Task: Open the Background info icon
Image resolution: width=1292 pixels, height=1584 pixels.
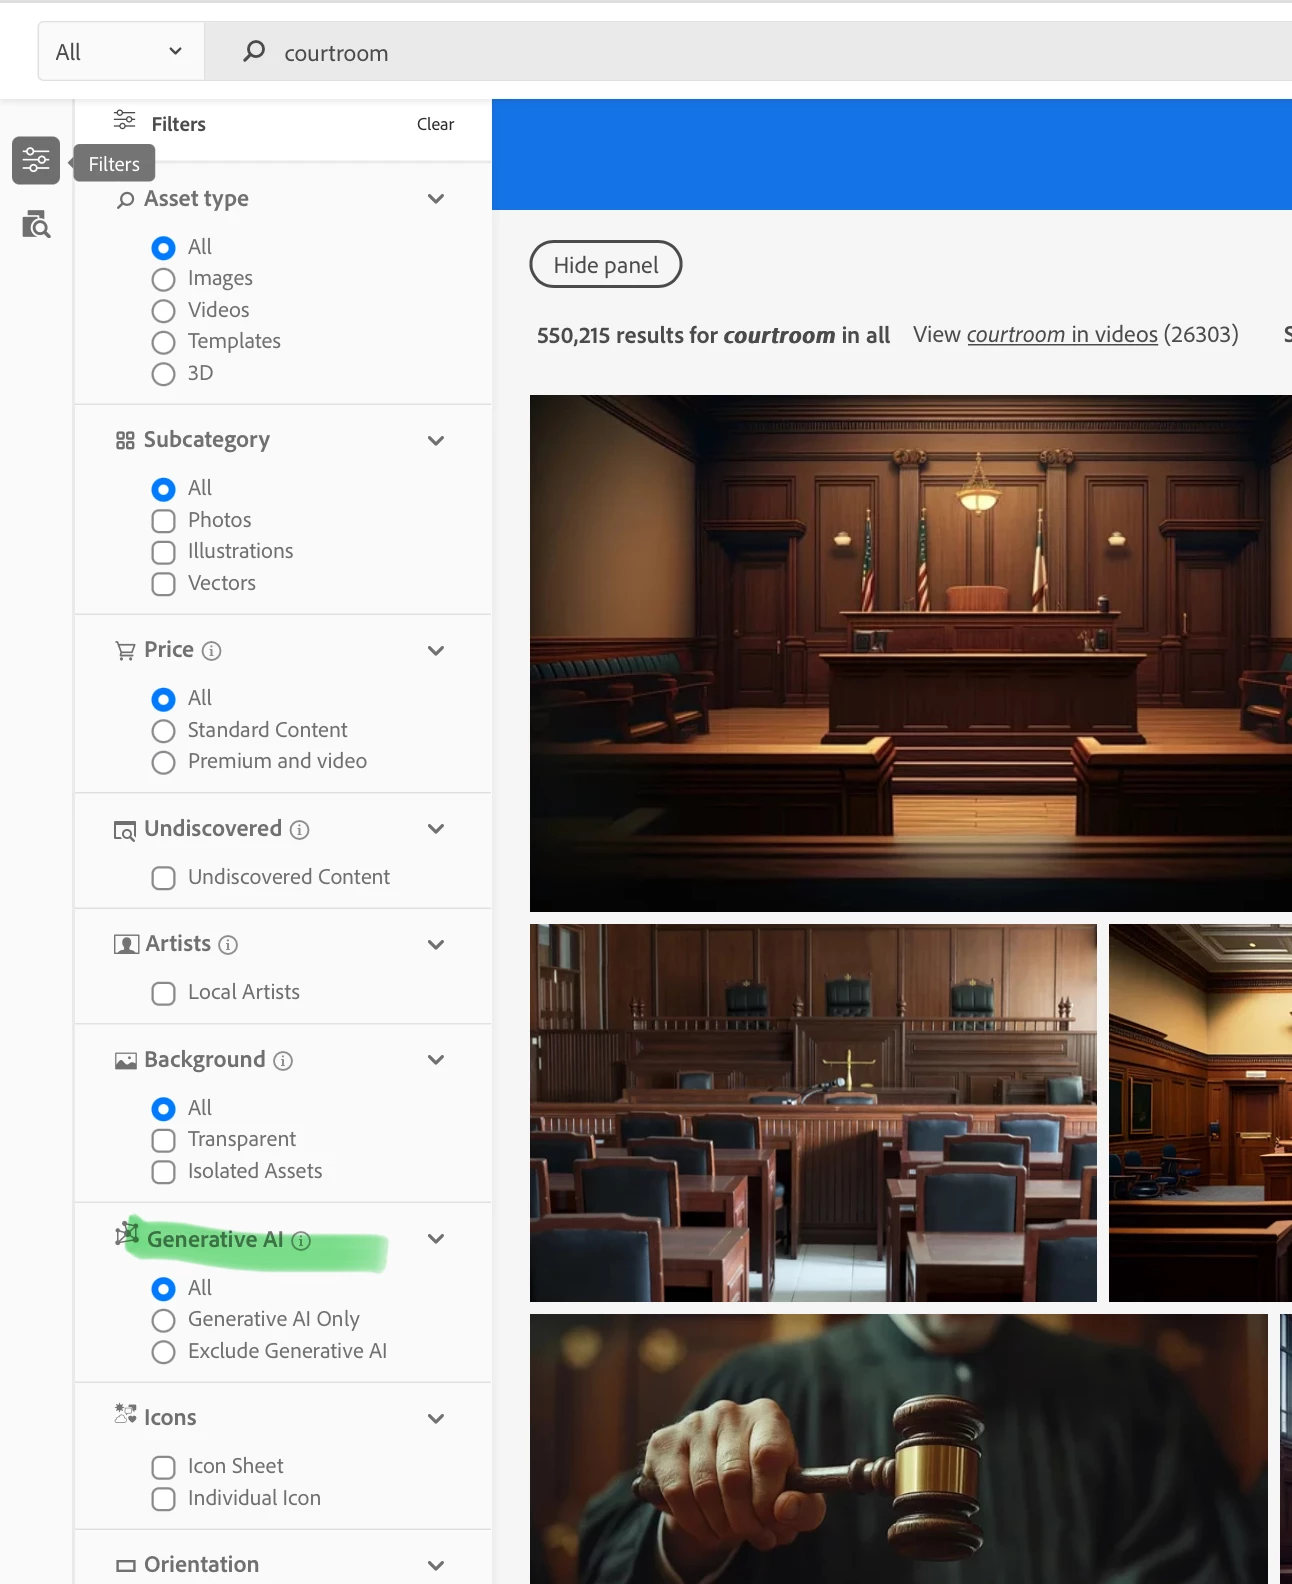Action: point(283,1061)
